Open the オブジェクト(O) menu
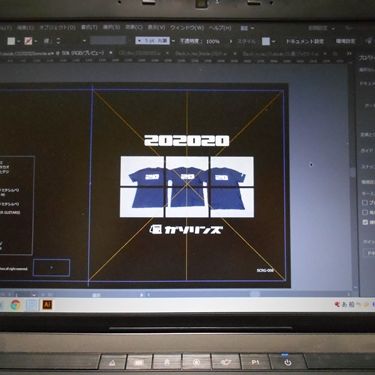The width and height of the screenshot is (375, 375). coord(57,28)
